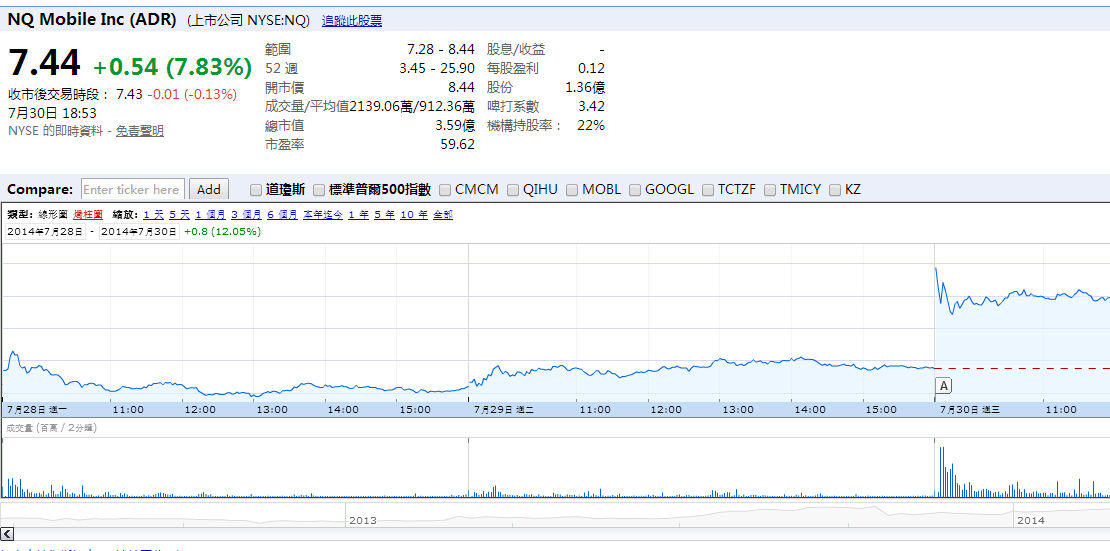Zoom chart to 全部

click(x=443, y=215)
